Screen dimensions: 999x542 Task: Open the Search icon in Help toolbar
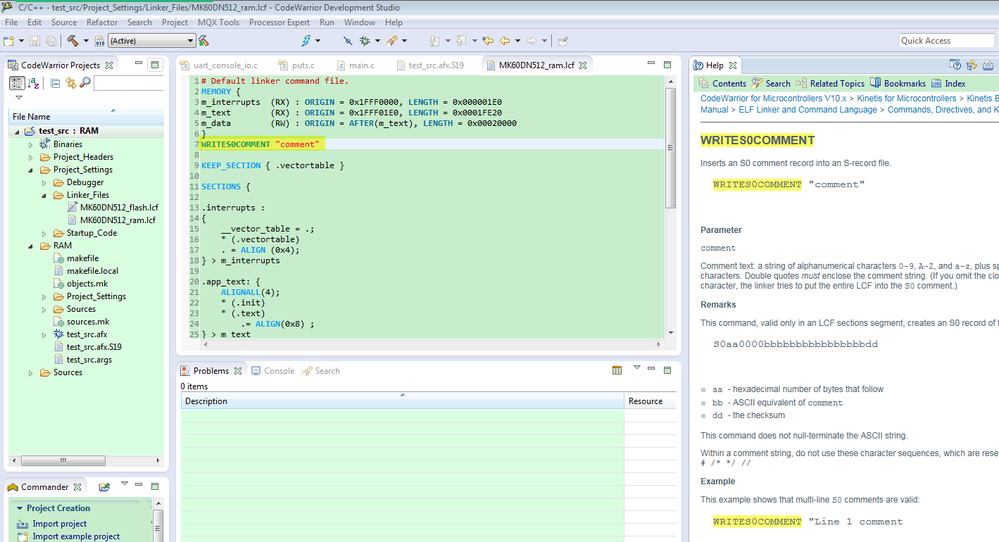tap(758, 83)
